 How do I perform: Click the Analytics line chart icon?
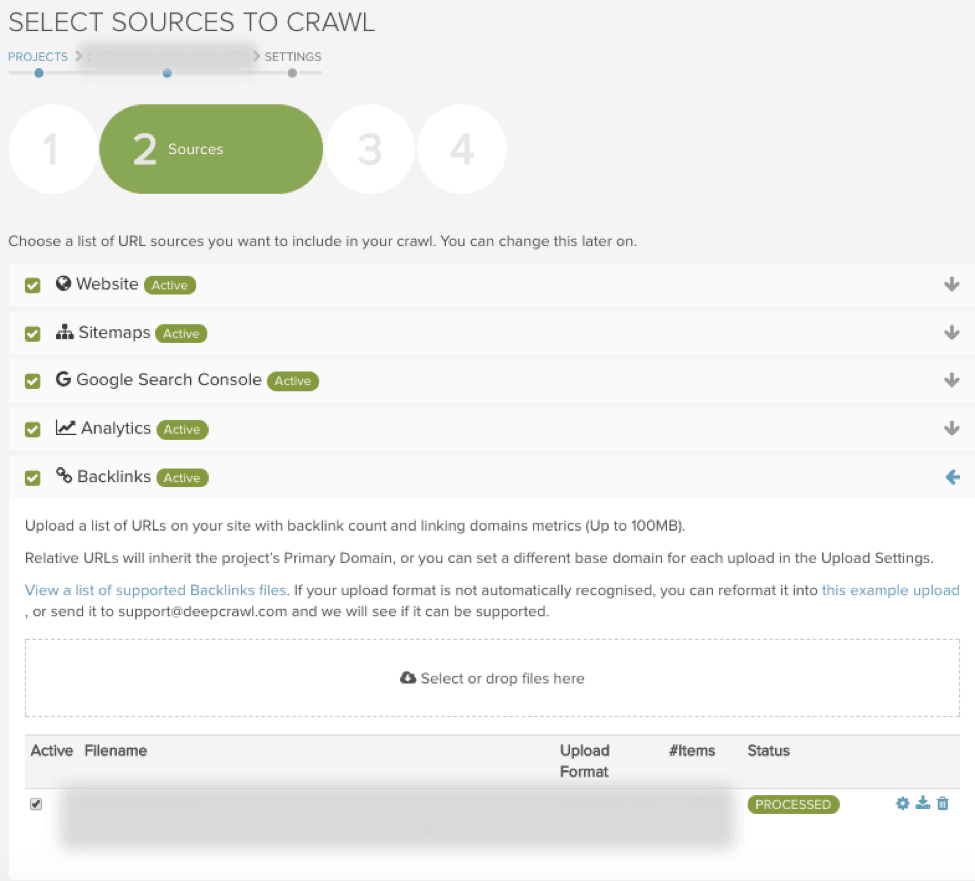point(65,427)
